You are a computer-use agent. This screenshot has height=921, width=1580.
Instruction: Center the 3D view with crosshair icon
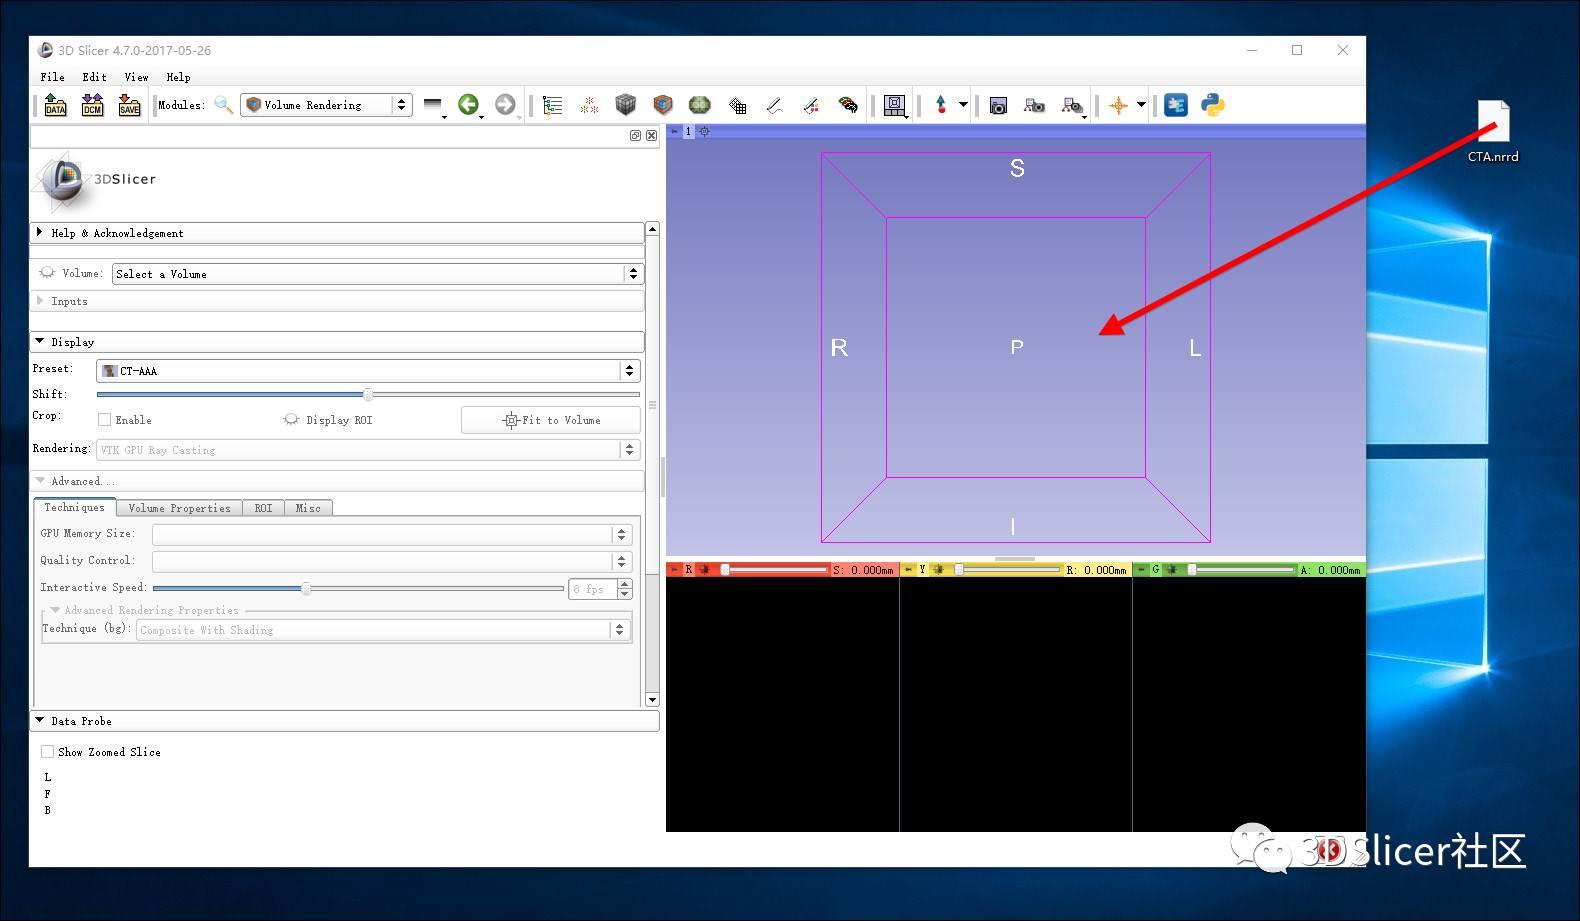pos(704,131)
